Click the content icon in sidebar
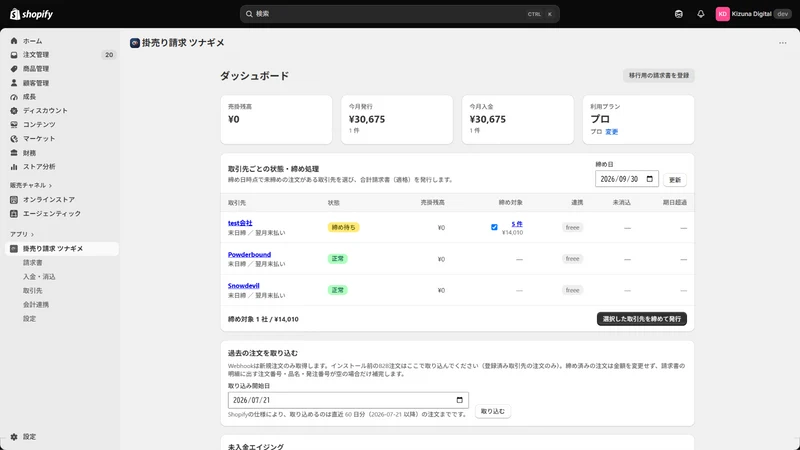This screenshot has width=800, height=450. 14,124
